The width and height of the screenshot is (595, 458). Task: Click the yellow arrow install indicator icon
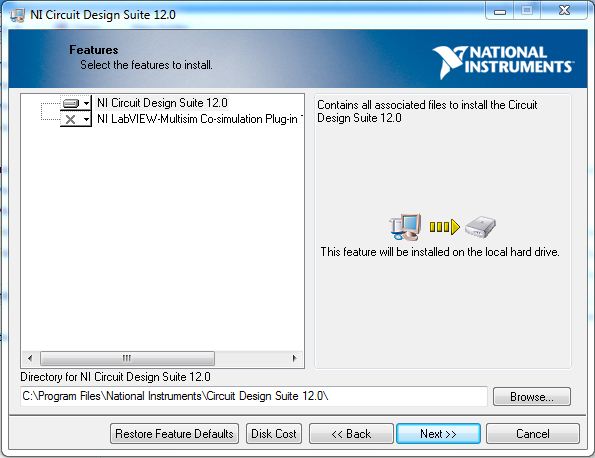(444, 227)
